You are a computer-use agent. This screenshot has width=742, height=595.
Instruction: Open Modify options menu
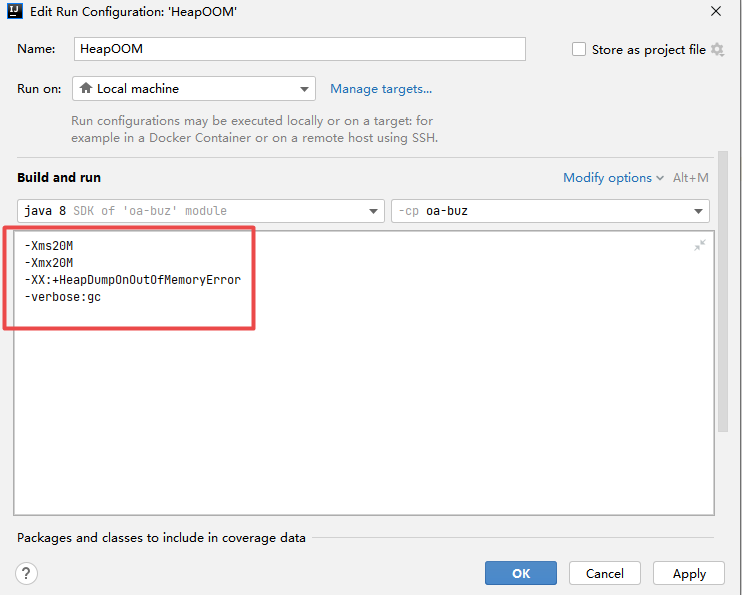(x=613, y=178)
